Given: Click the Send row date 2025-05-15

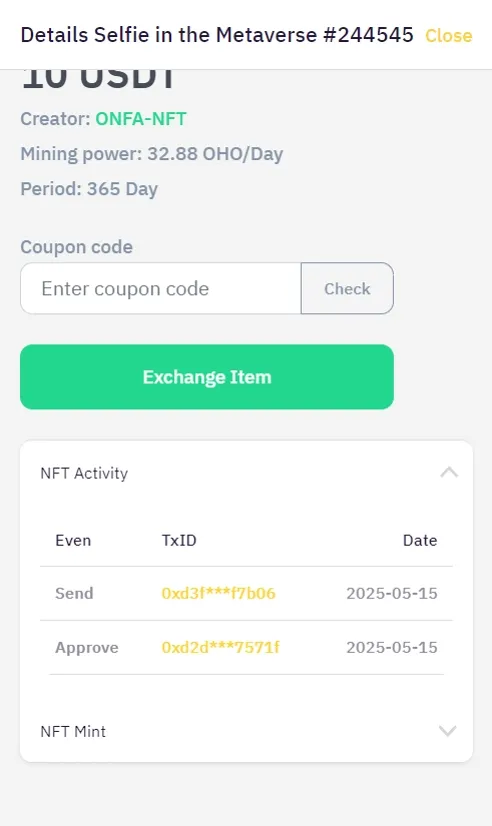Looking at the screenshot, I should (x=392, y=593).
